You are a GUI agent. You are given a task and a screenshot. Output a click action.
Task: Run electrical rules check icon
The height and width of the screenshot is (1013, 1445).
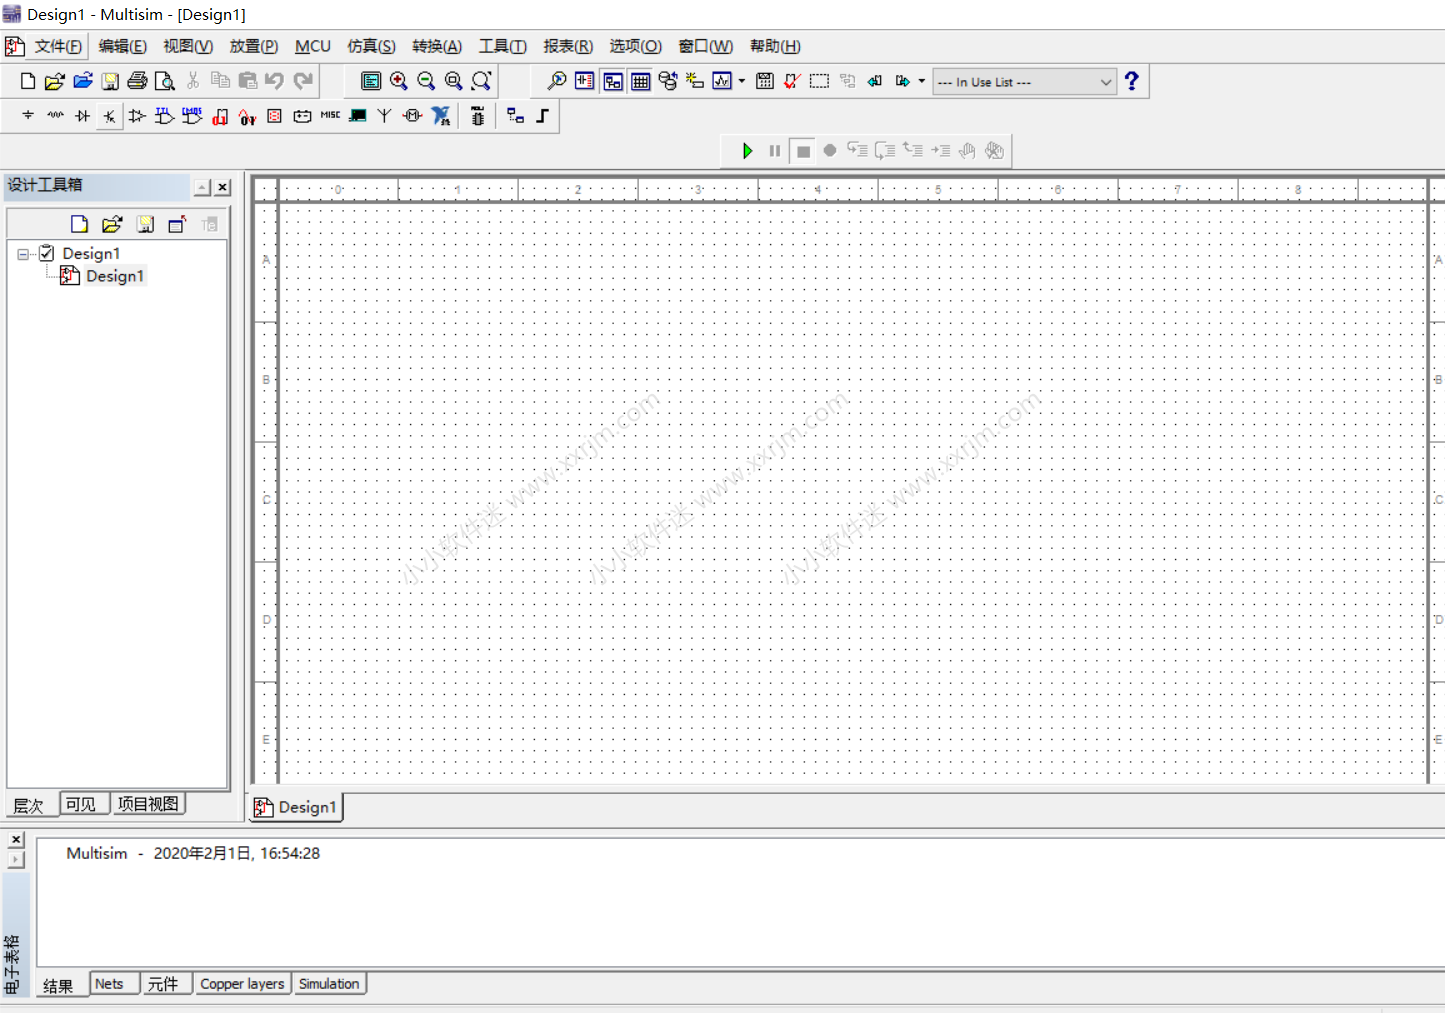(x=792, y=82)
